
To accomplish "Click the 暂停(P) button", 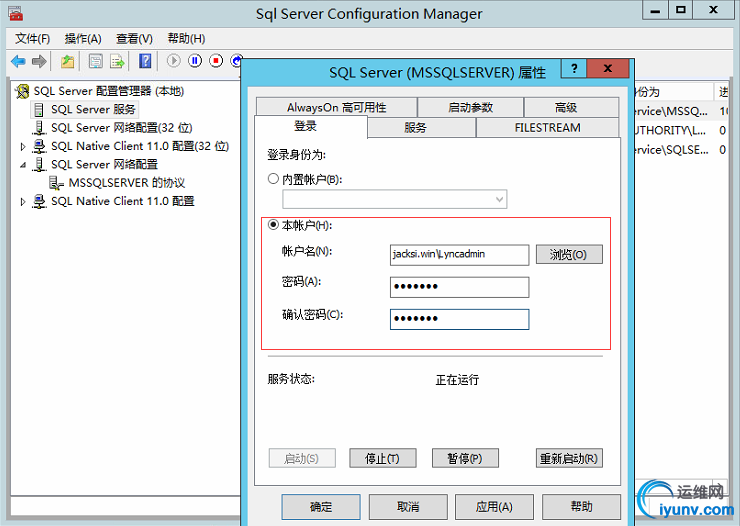I will (465, 458).
